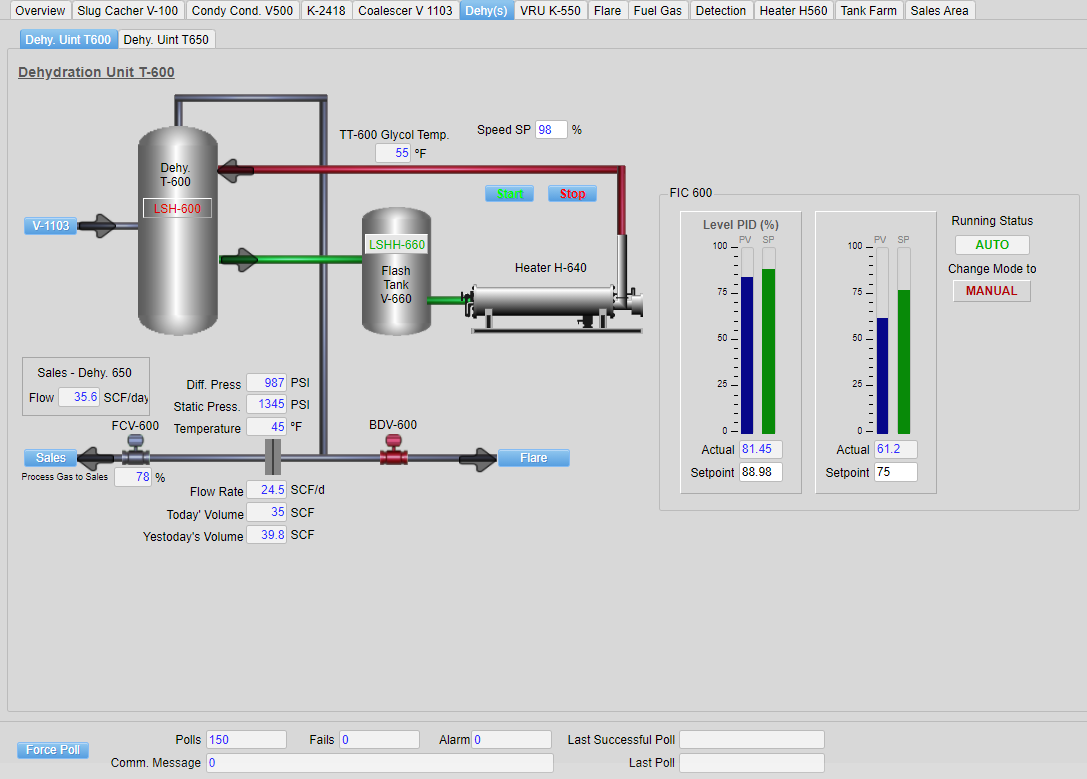This screenshot has width=1087, height=779.
Task: Click Today' Volume value 35
Action: coord(266,512)
